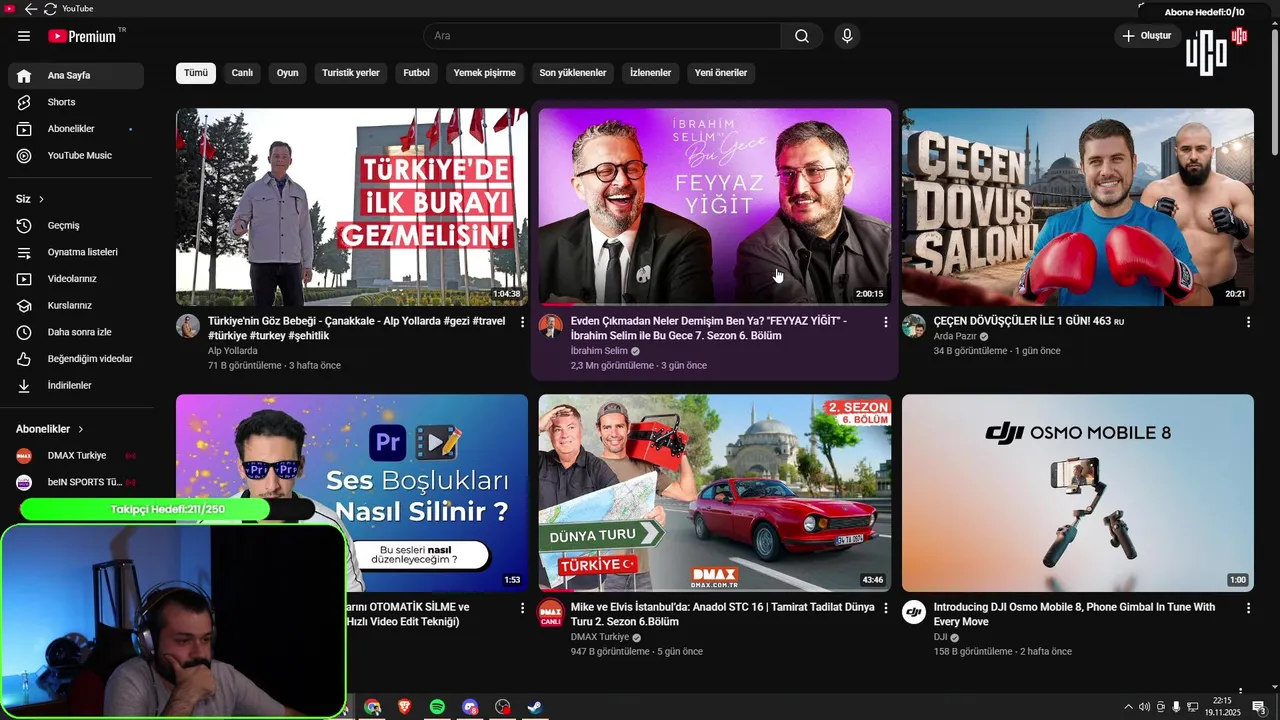
Task: Select the Son yüklenenler chip
Action: point(573,73)
